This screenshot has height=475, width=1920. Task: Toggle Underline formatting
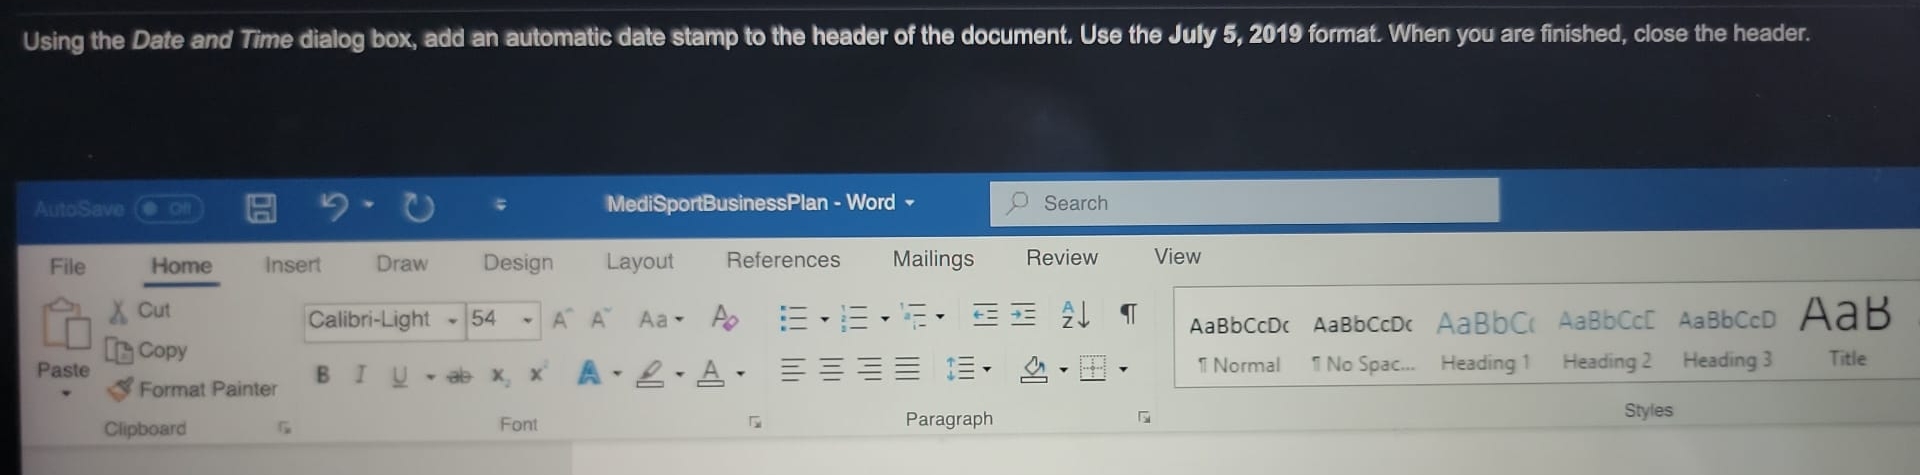point(400,375)
